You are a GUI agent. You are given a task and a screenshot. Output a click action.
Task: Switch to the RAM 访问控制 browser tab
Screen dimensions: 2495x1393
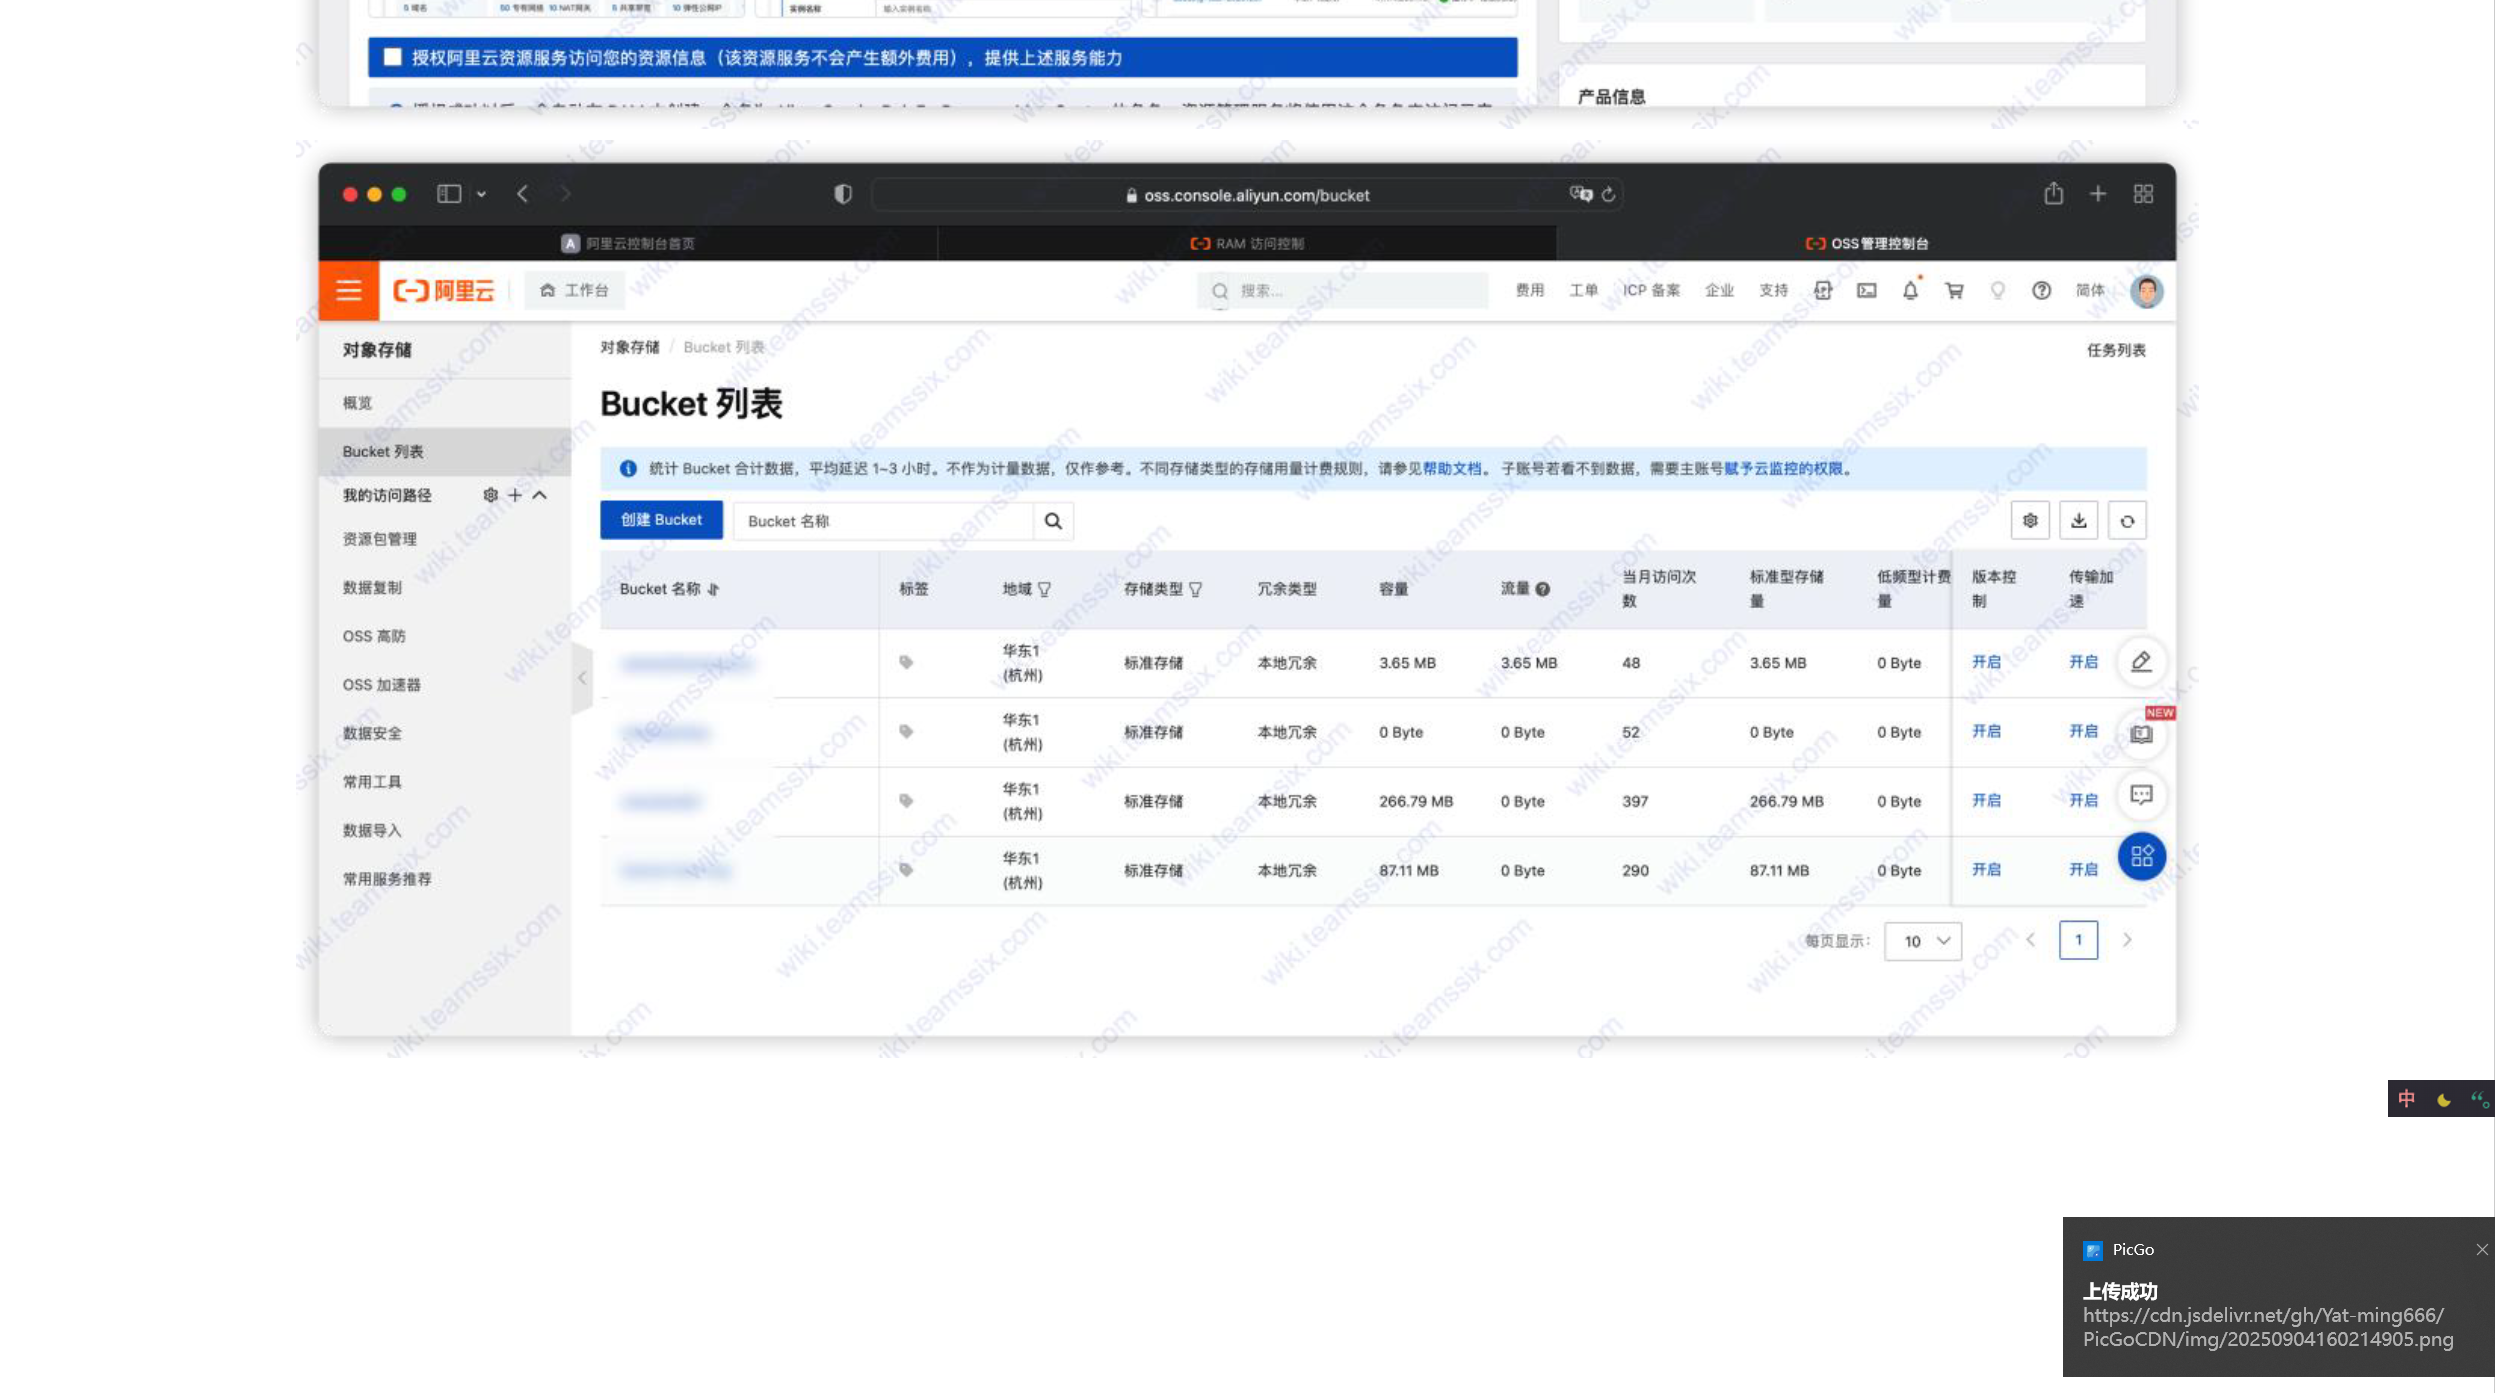point(1247,243)
